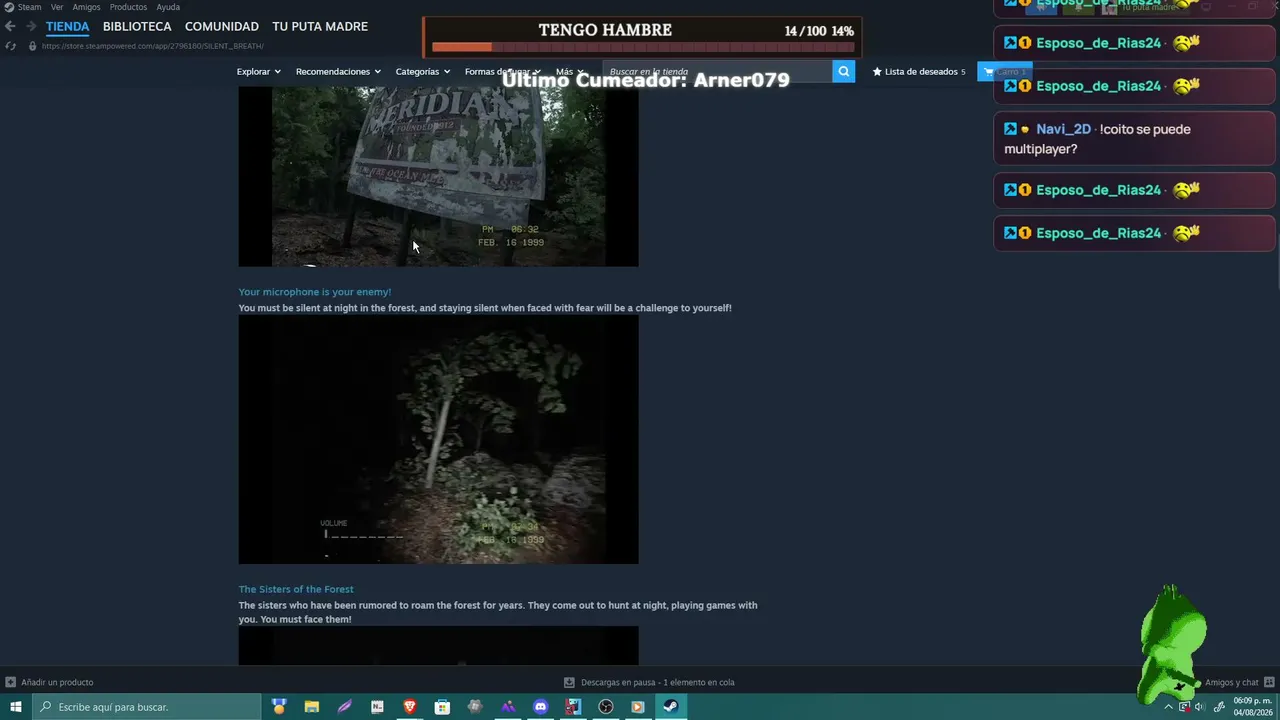This screenshot has height=720, width=1280.
Task: Switch to the COMUNIDAD tab
Action: coord(222,27)
